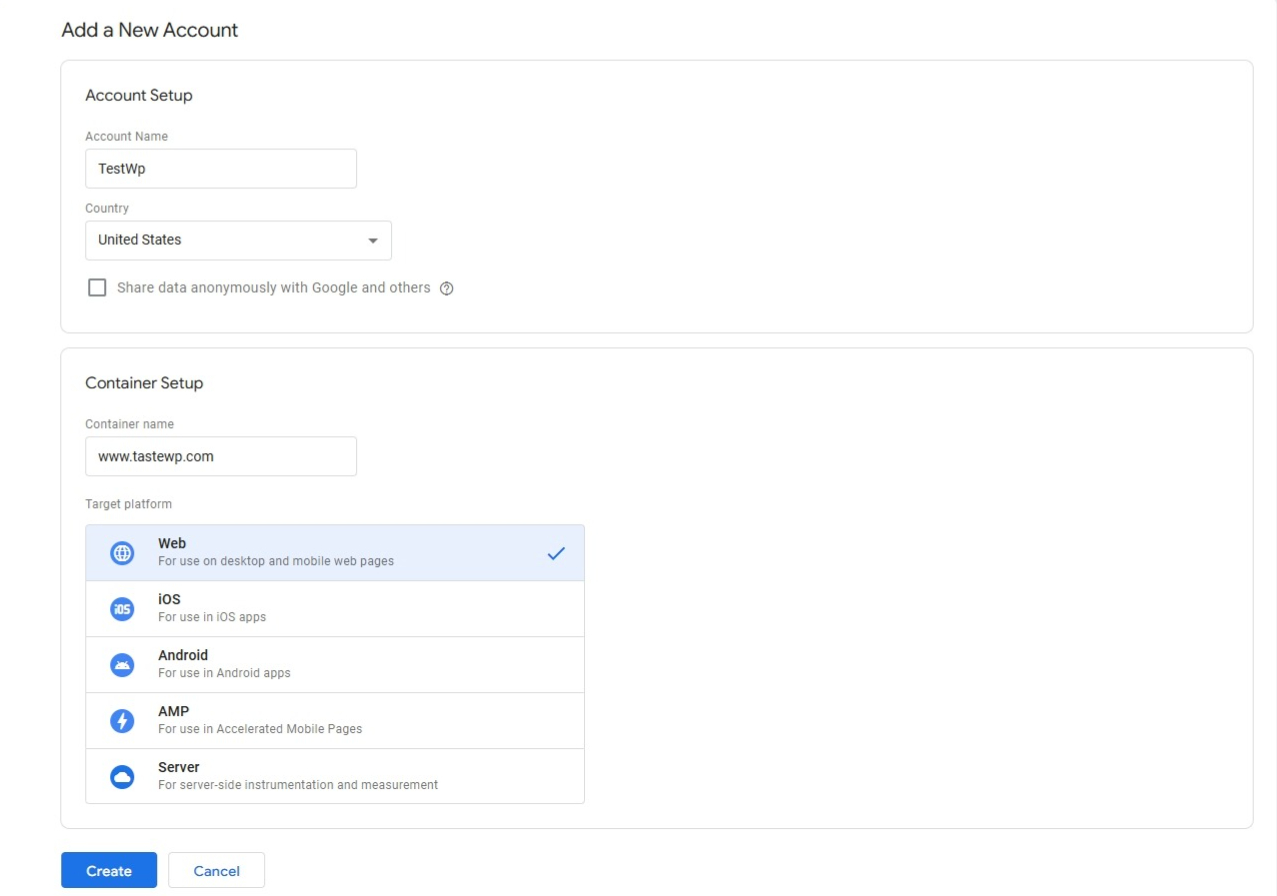This screenshot has height=896, width=1277.
Task: Click the 'Country' field label
Action: (107, 208)
